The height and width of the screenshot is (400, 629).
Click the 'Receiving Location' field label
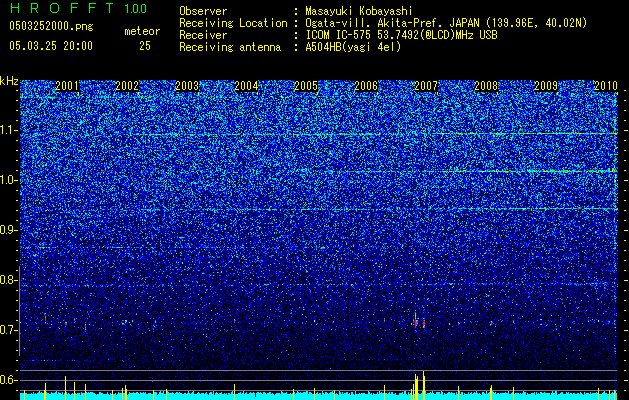233,23
